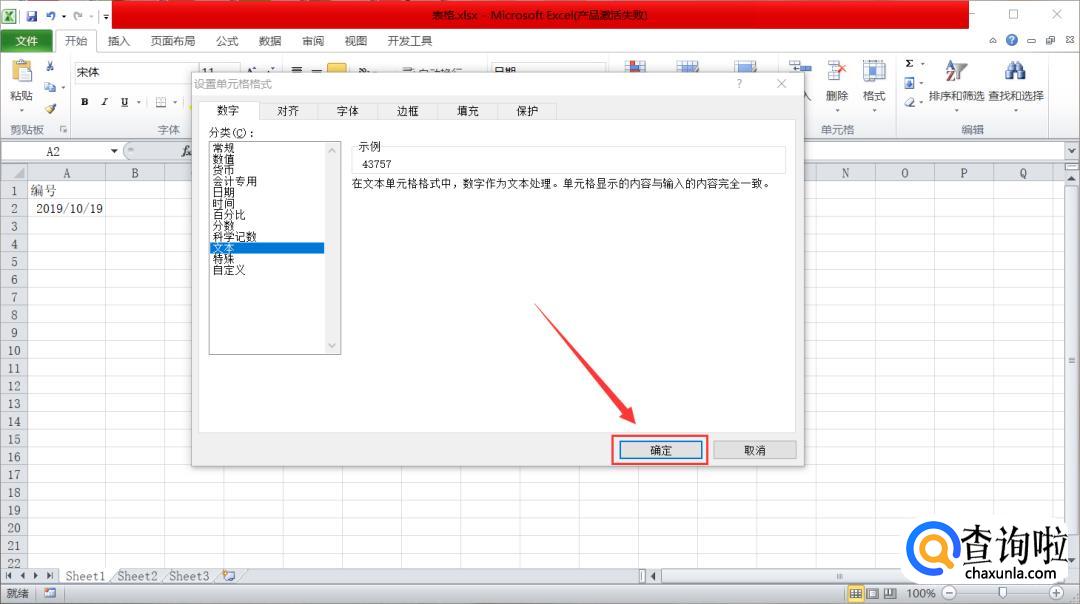Click the macro record icon in status bar
1080x604 pixels.
click(50, 592)
